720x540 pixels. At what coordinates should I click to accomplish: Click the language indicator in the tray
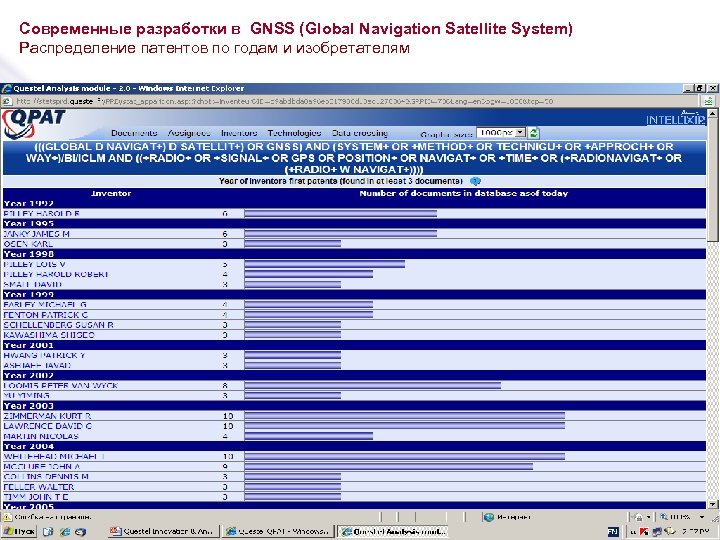pyautogui.click(x=613, y=532)
